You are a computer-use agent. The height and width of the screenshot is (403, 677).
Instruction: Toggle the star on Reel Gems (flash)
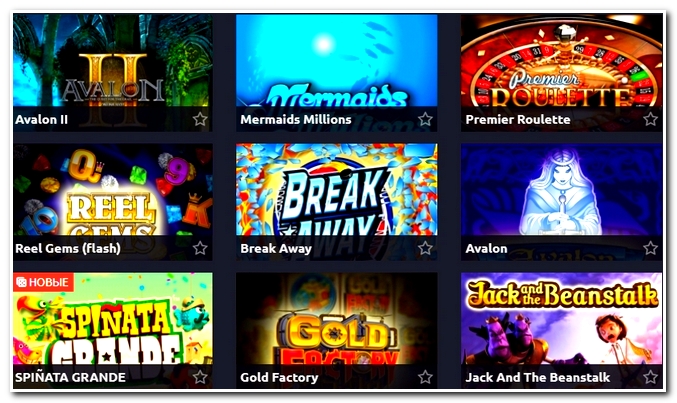coord(200,248)
